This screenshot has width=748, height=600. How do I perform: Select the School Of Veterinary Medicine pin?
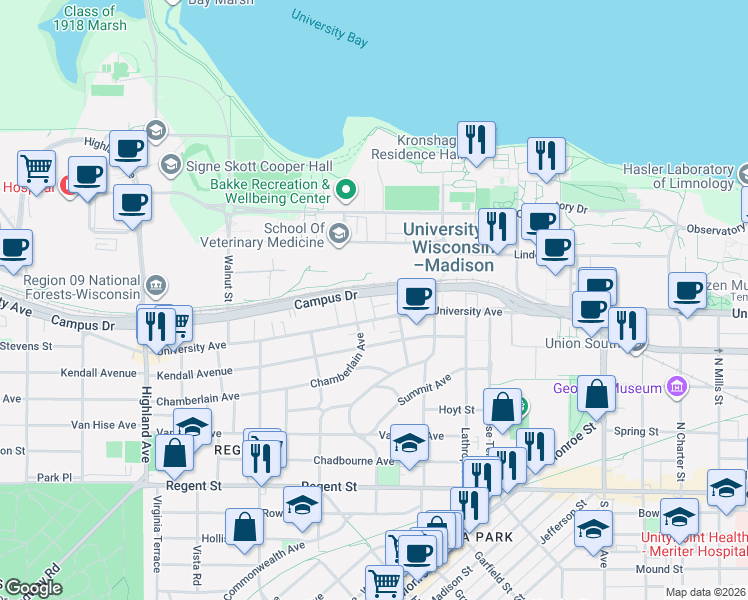tap(339, 234)
